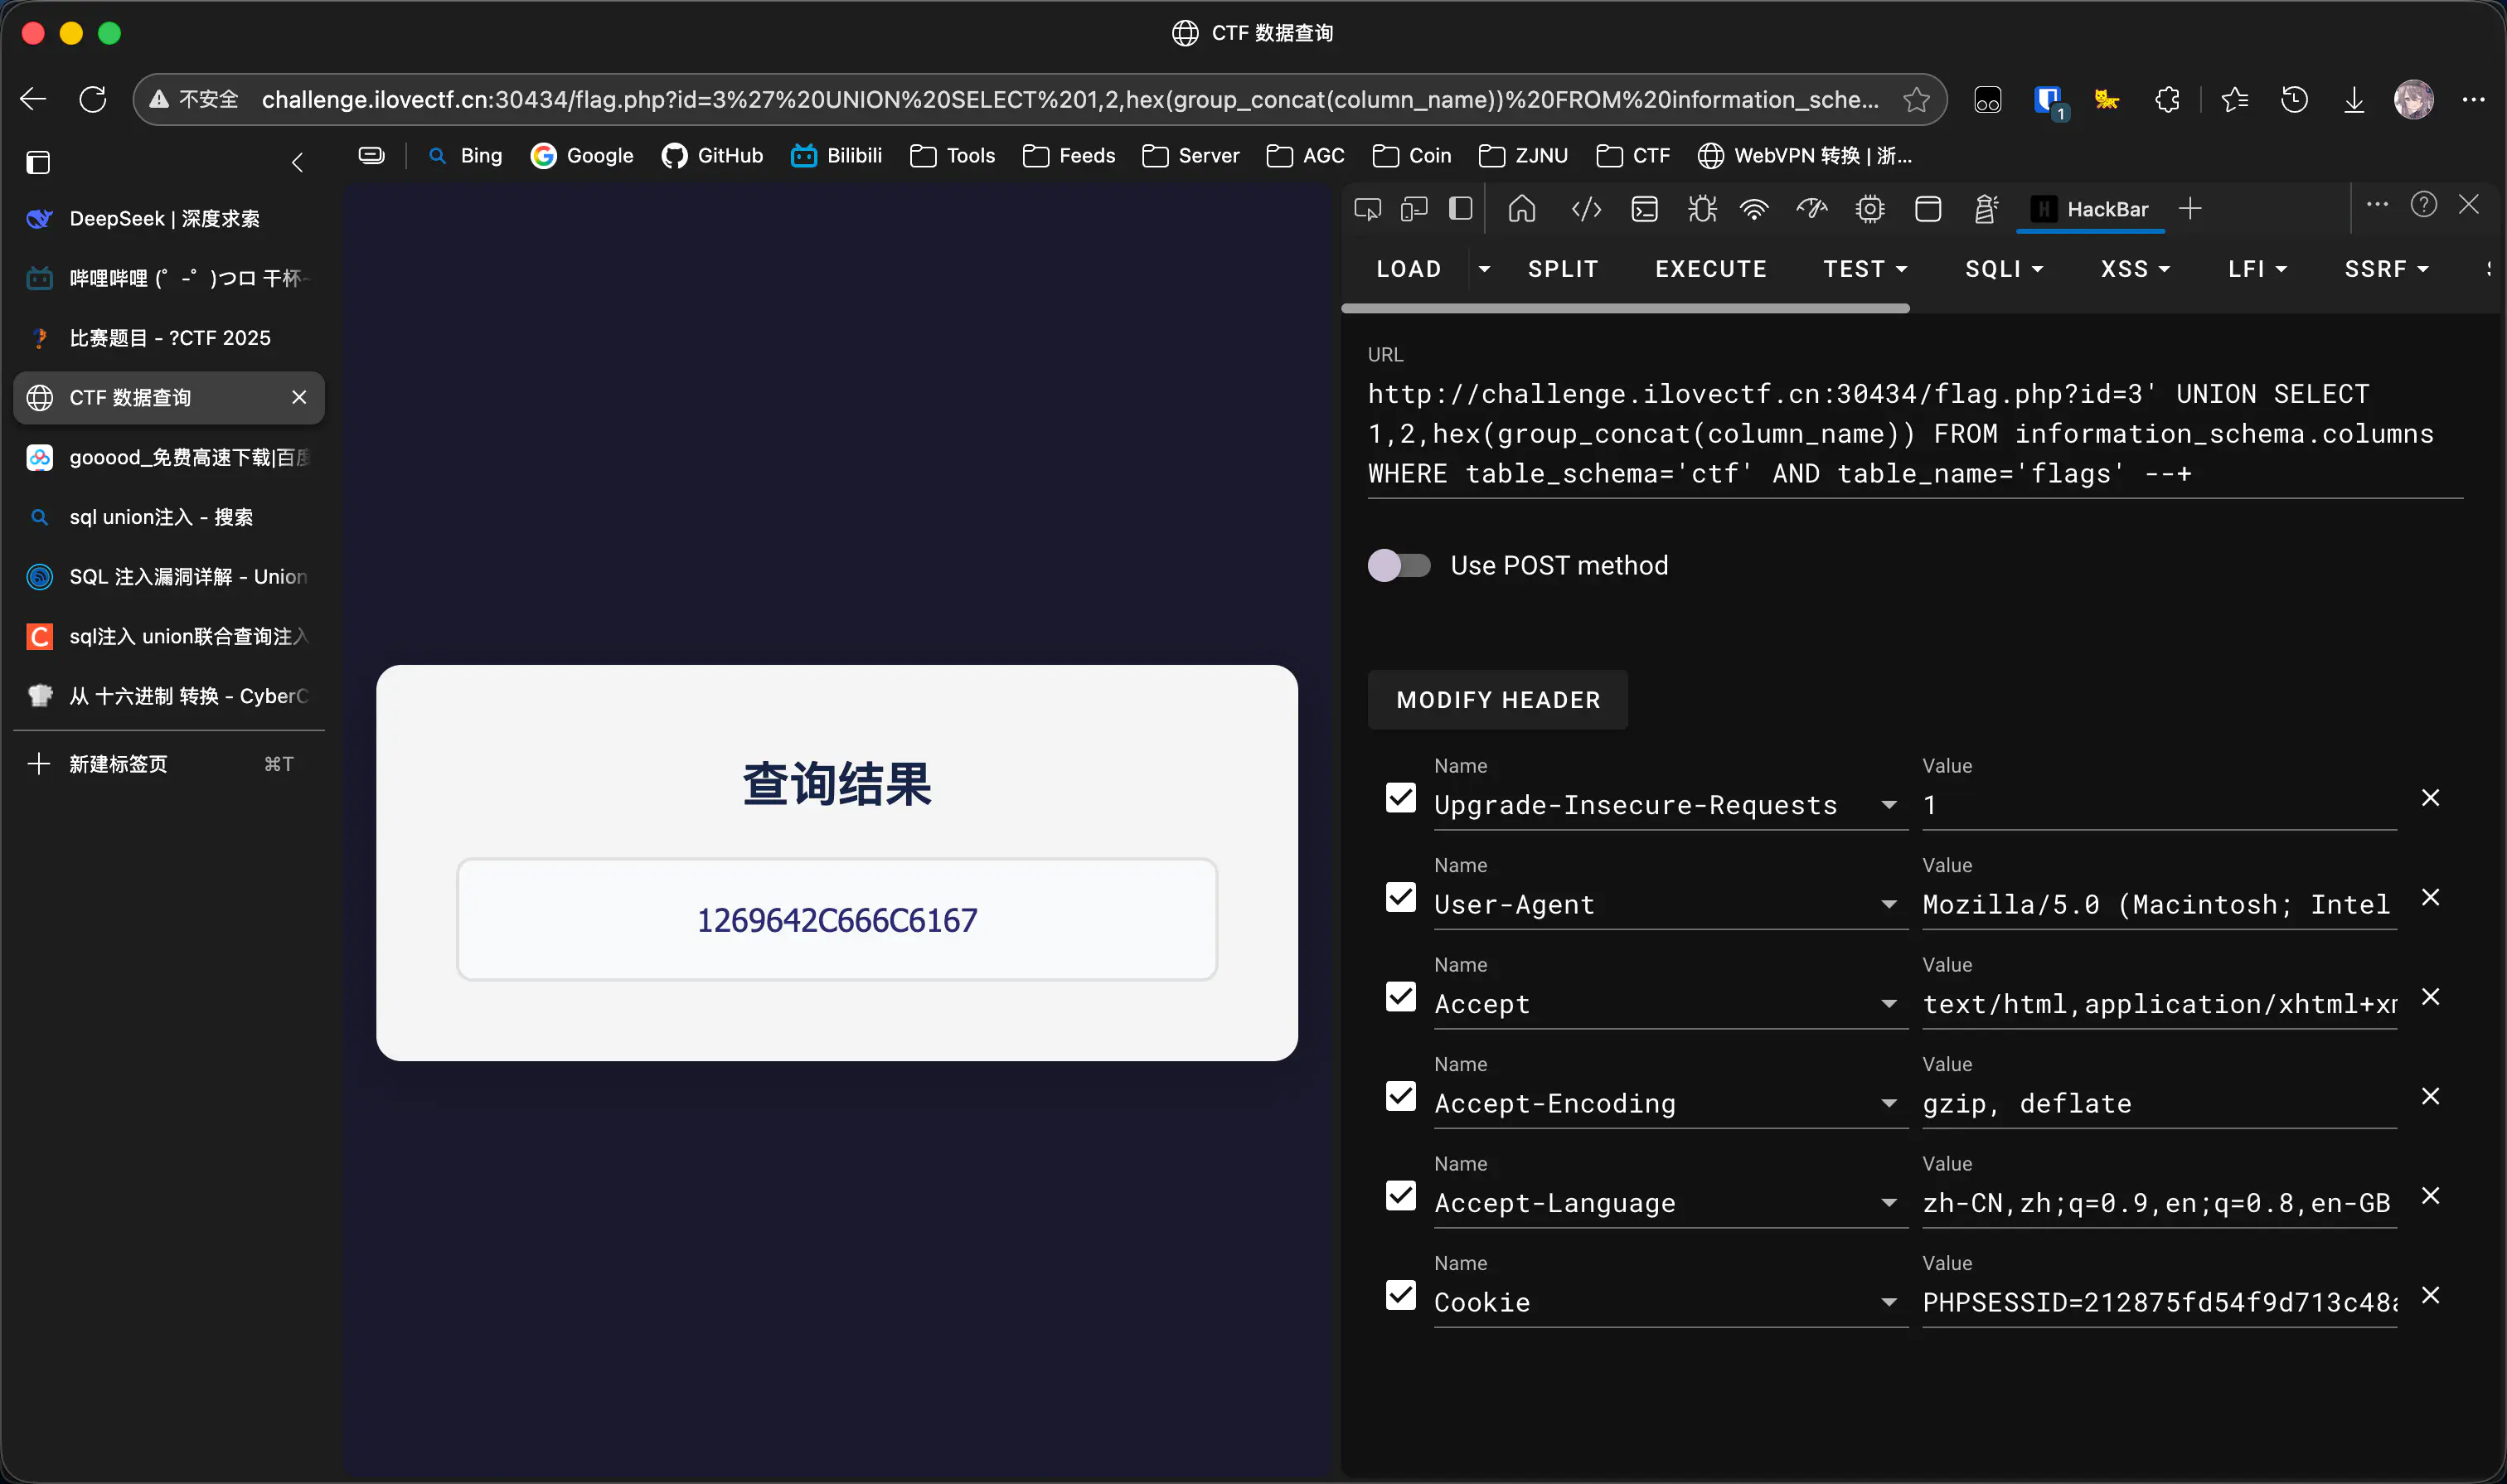This screenshot has width=2507, height=1484.
Task: Expand the Accept-Encoding name dropdown
Action: click(1888, 1103)
